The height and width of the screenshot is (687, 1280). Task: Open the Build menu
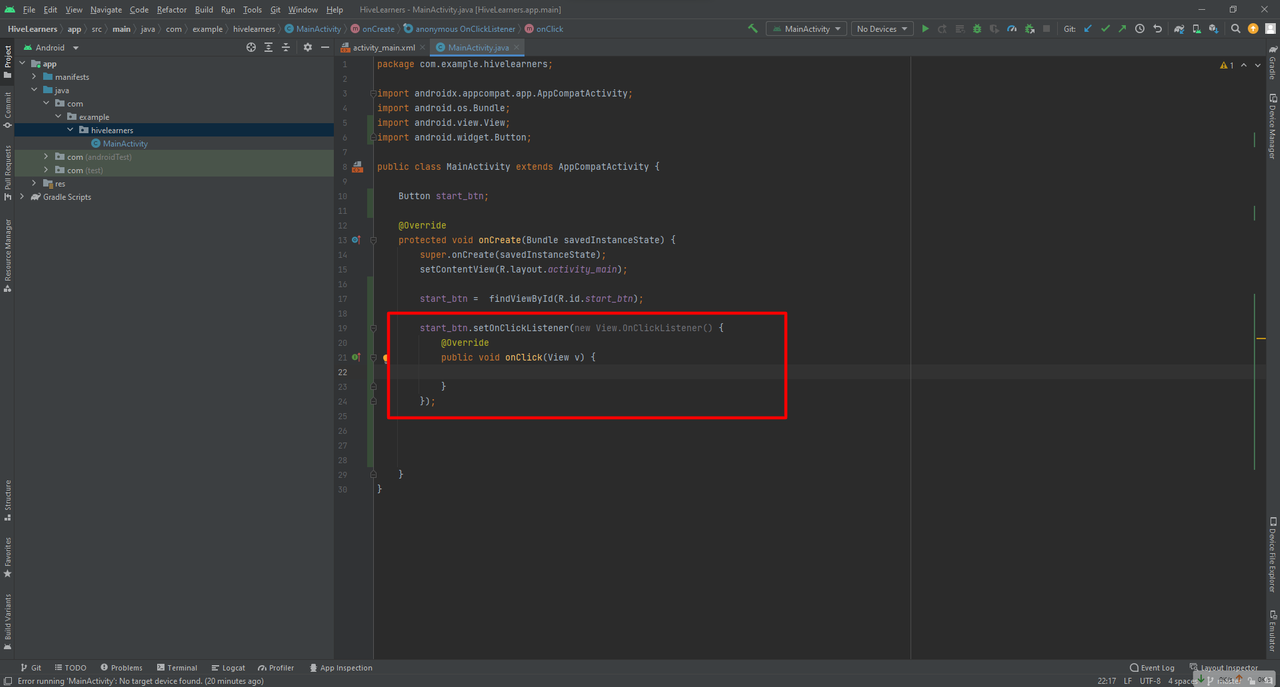click(204, 10)
